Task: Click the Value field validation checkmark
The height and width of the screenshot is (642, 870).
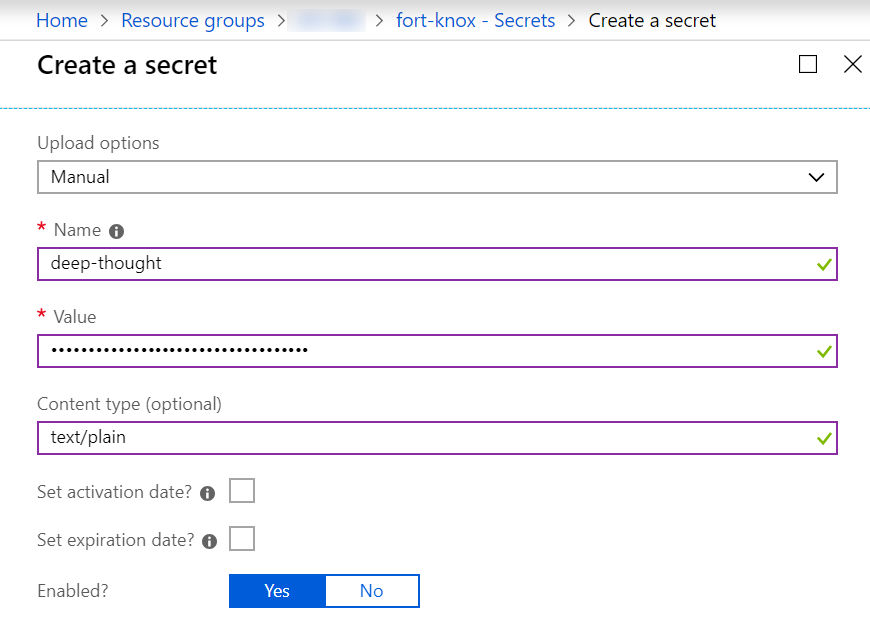Action: tap(824, 352)
